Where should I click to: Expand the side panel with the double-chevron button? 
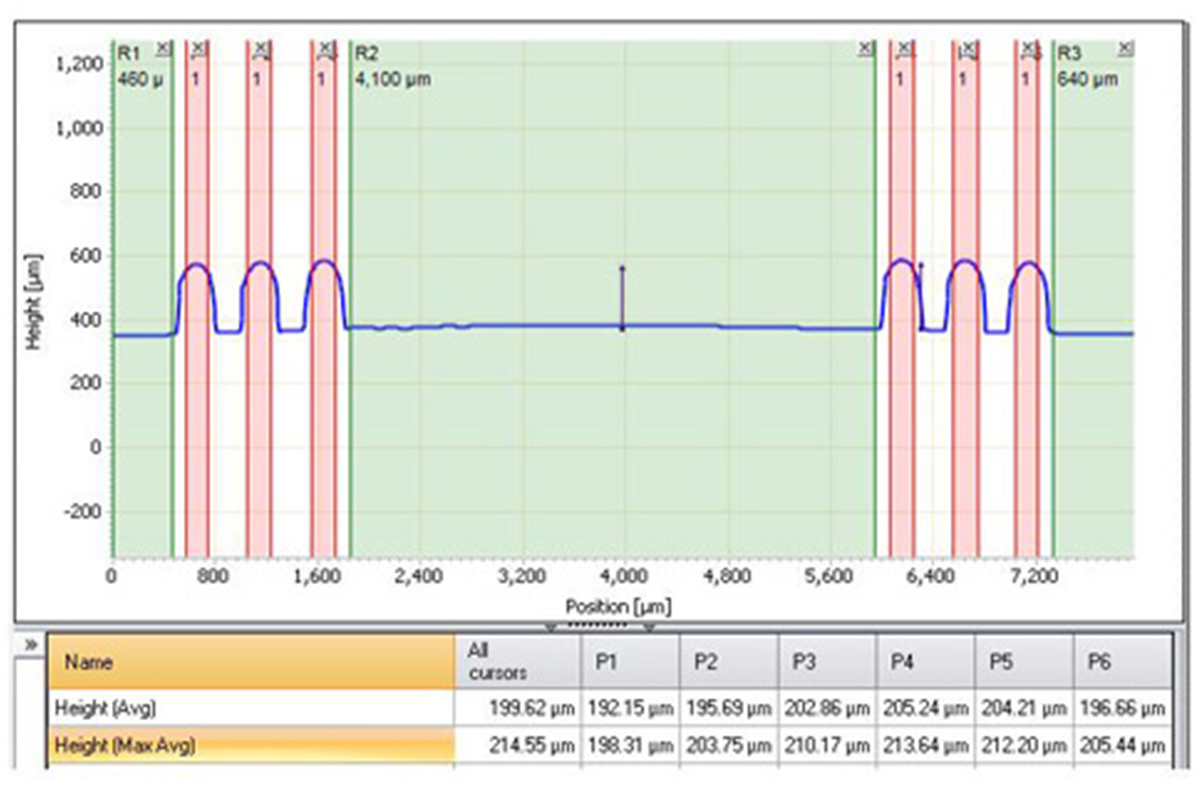31,645
